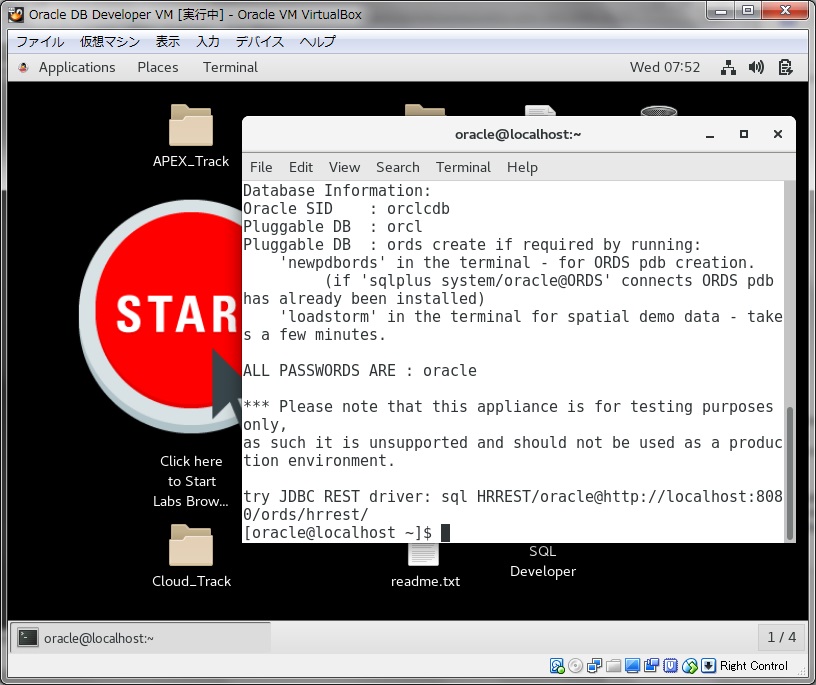Click 'Click here to Start Labs Brow...' label

click(x=191, y=481)
